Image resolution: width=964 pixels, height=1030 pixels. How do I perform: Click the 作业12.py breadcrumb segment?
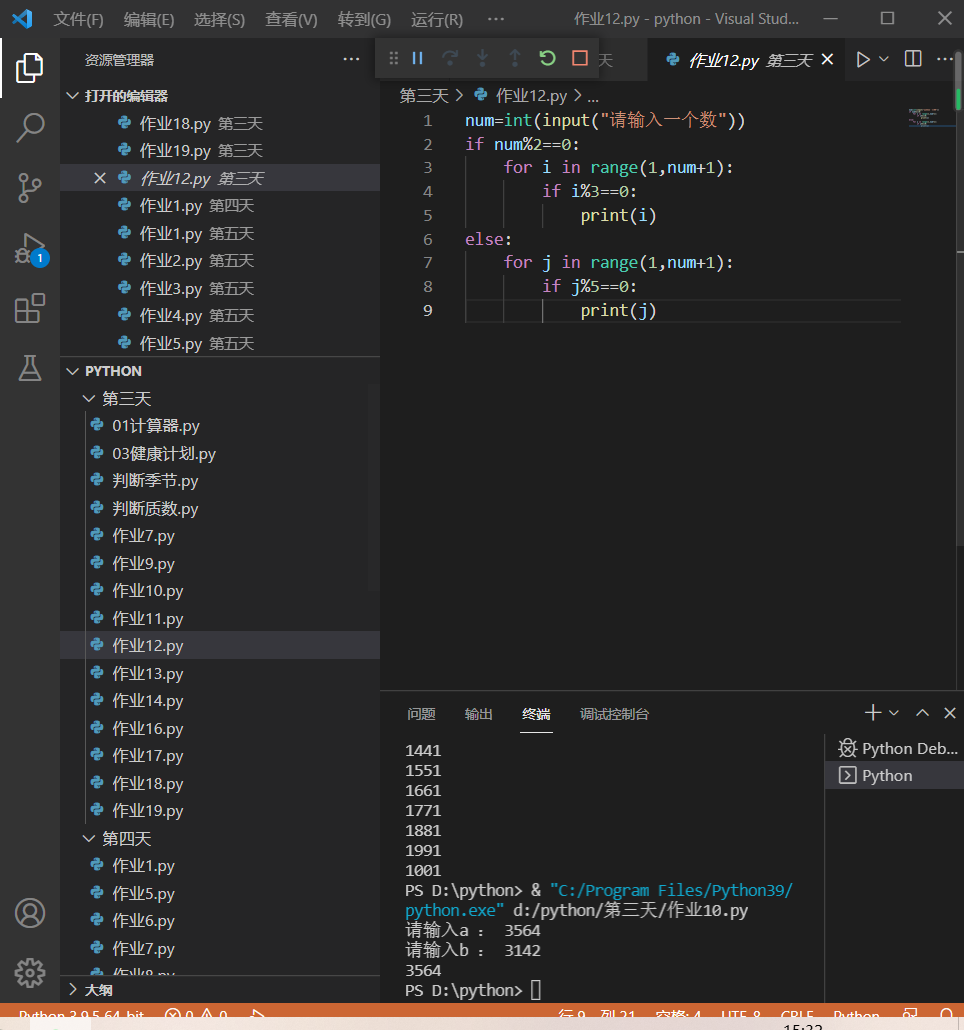tap(531, 96)
